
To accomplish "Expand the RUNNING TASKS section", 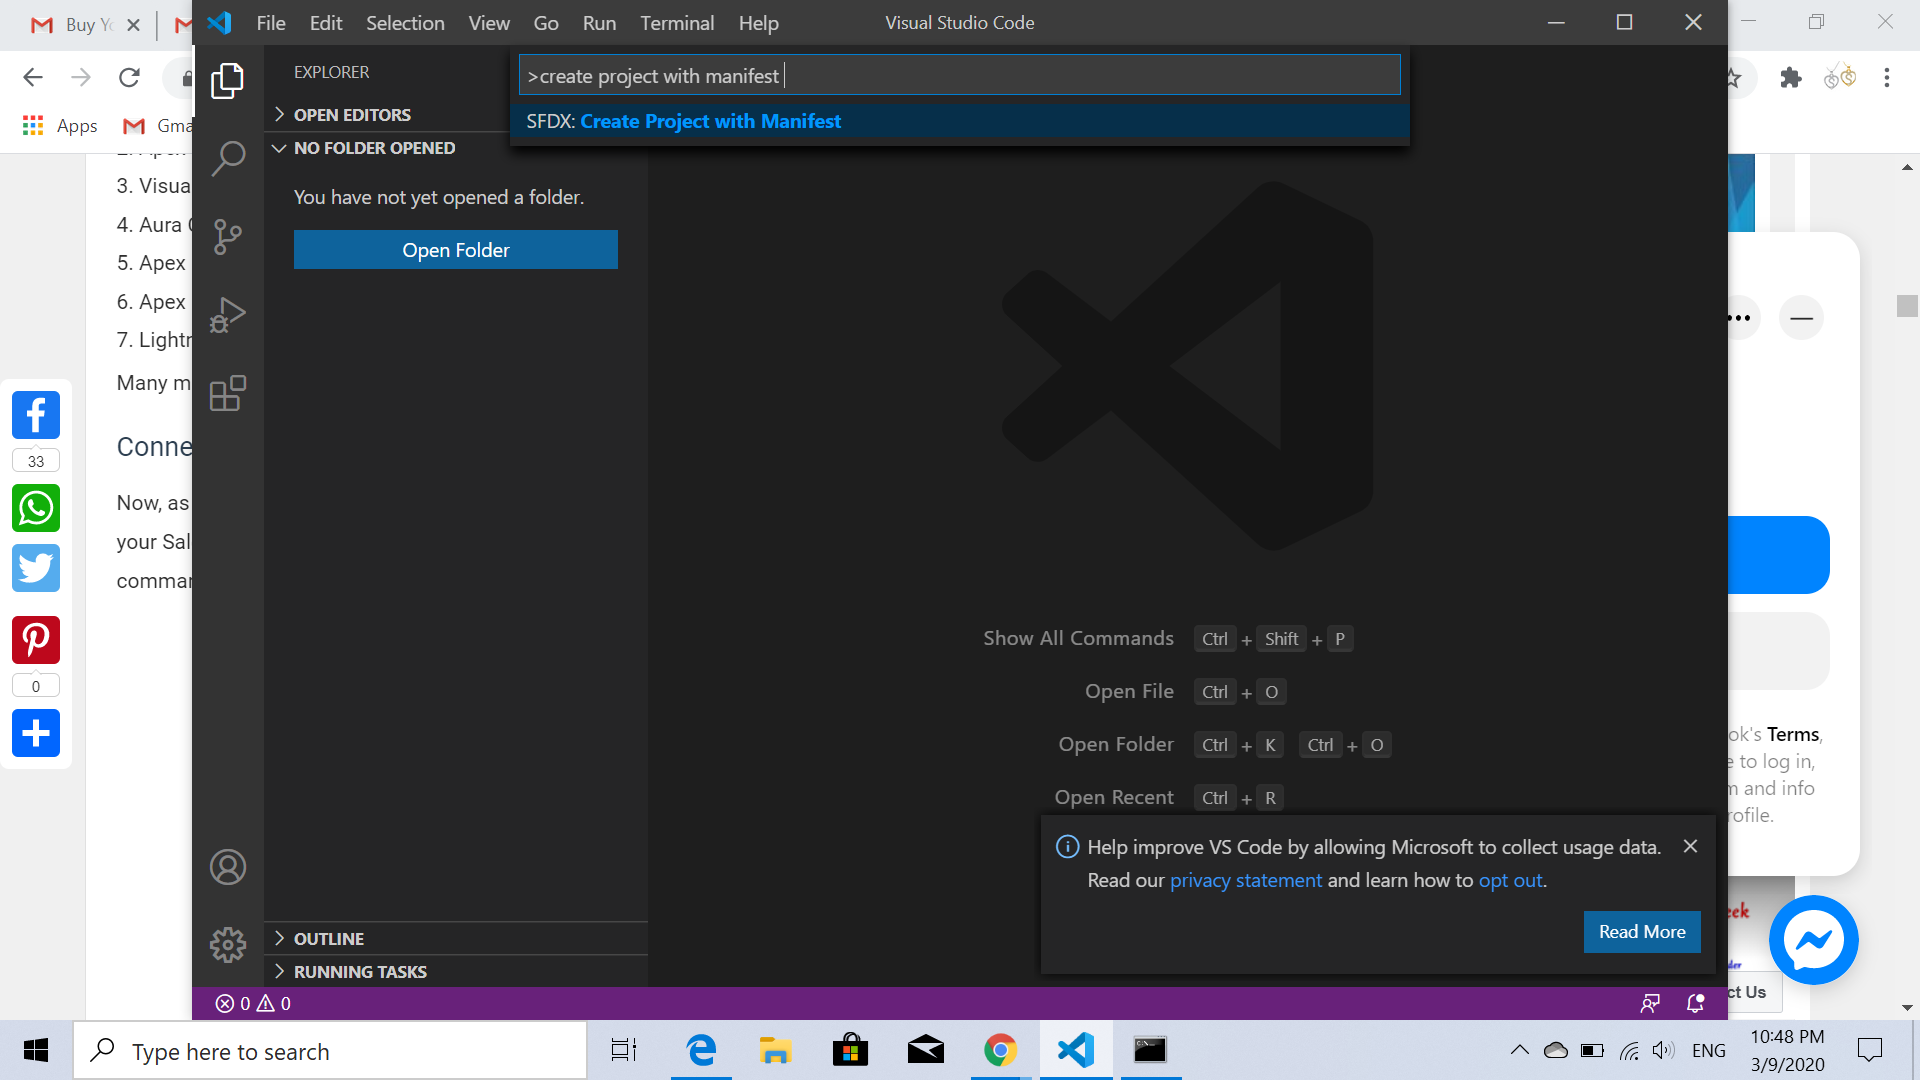I will (x=456, y=972).
